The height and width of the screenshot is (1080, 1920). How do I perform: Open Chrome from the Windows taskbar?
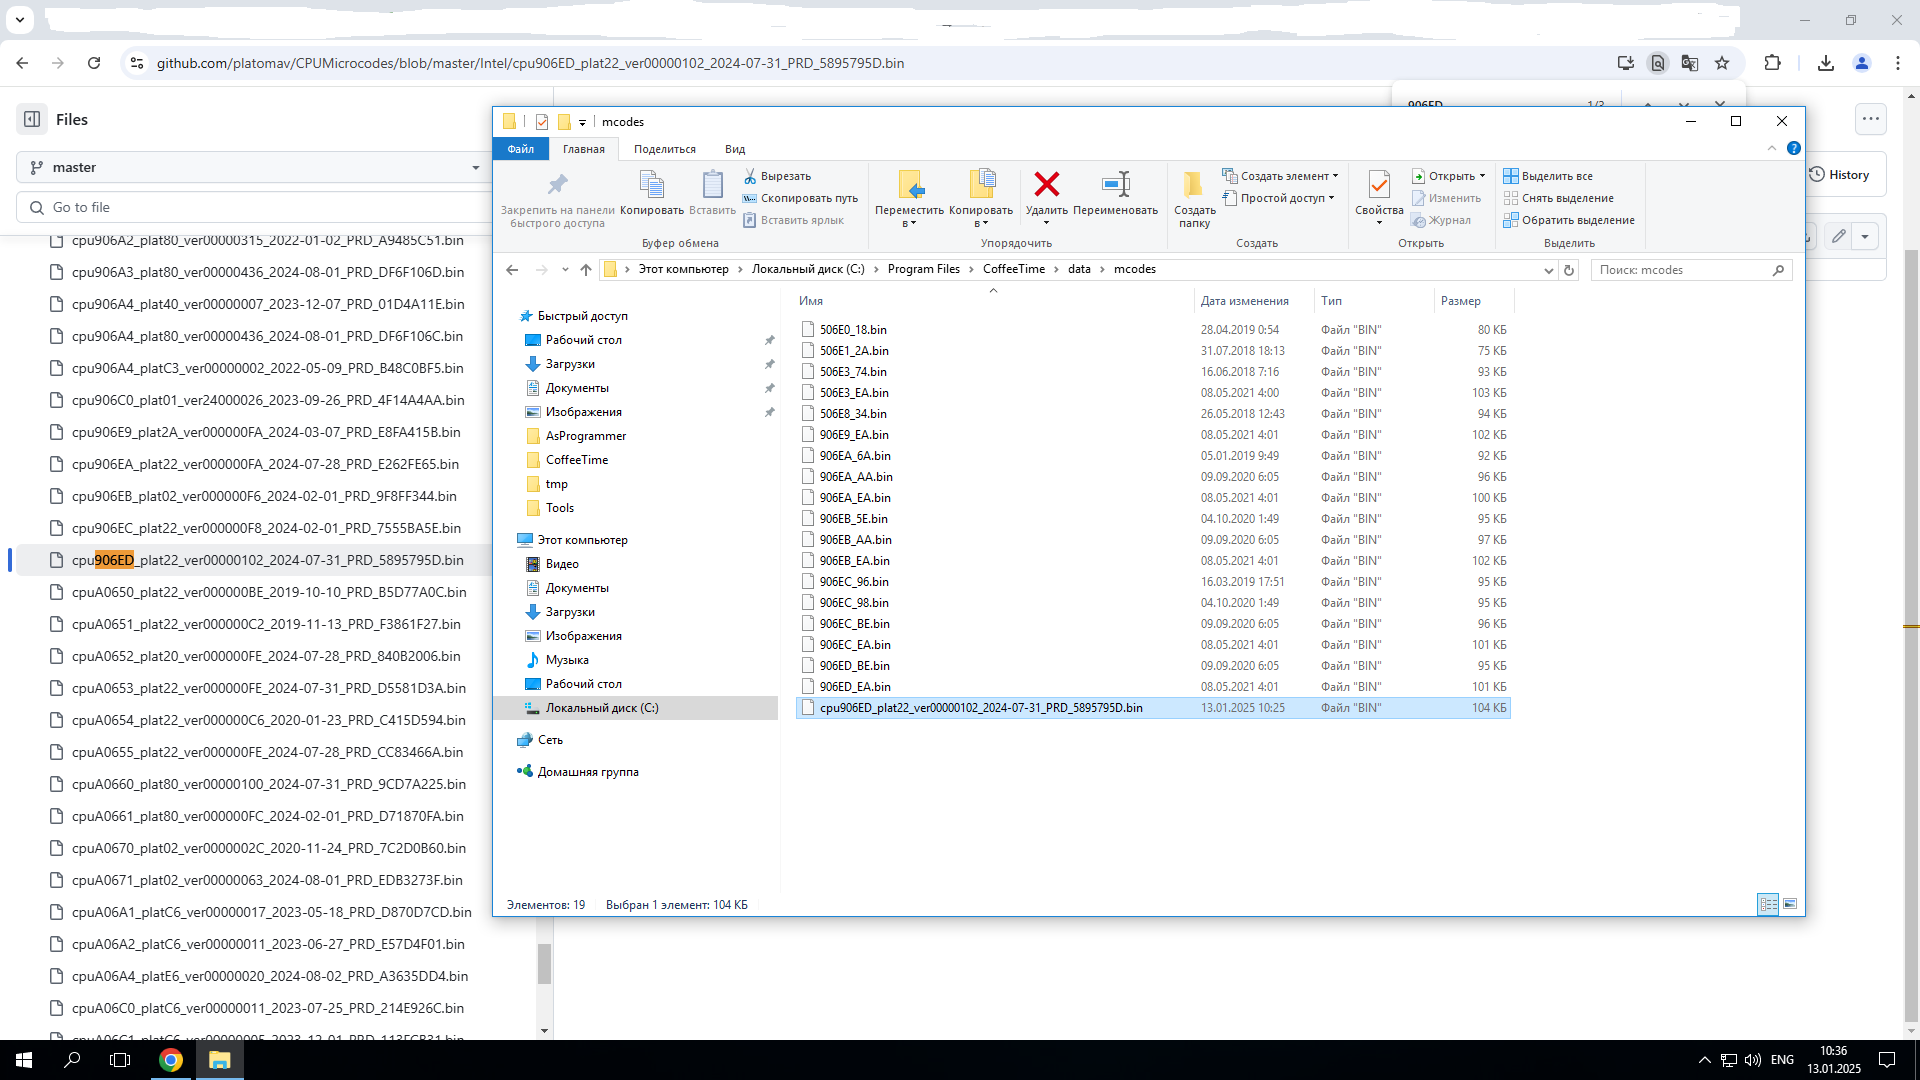(171, 1060)
